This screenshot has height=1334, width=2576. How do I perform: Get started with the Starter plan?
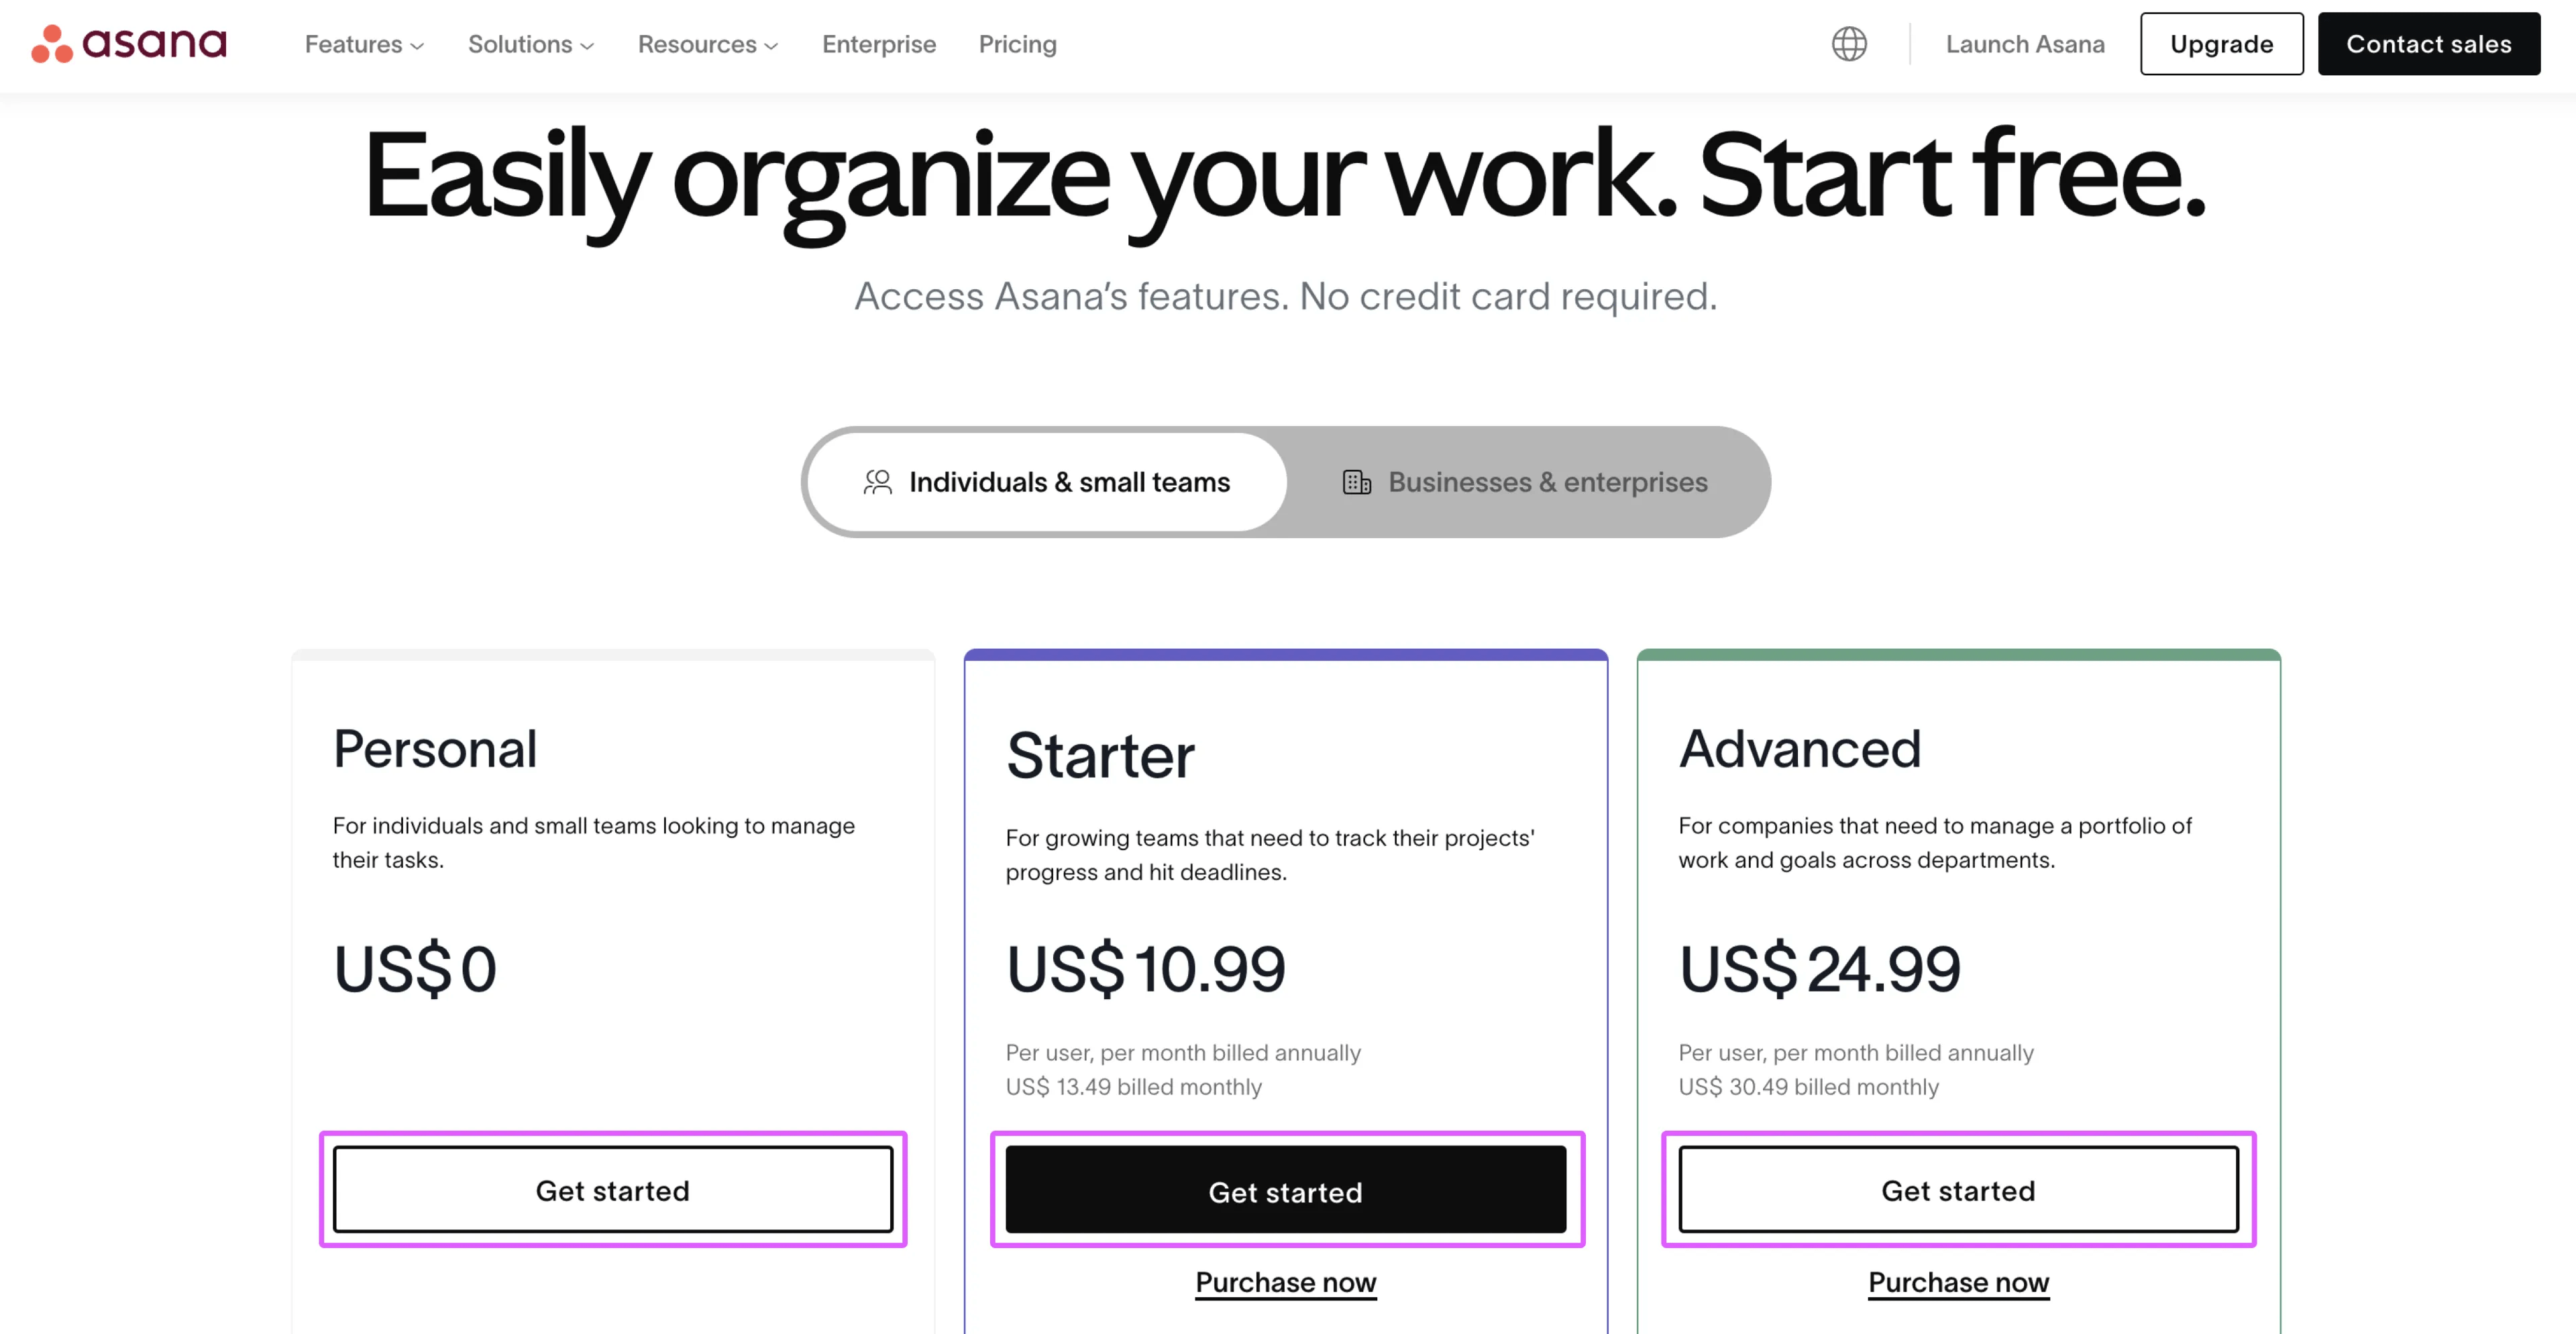[1286, 1191]
